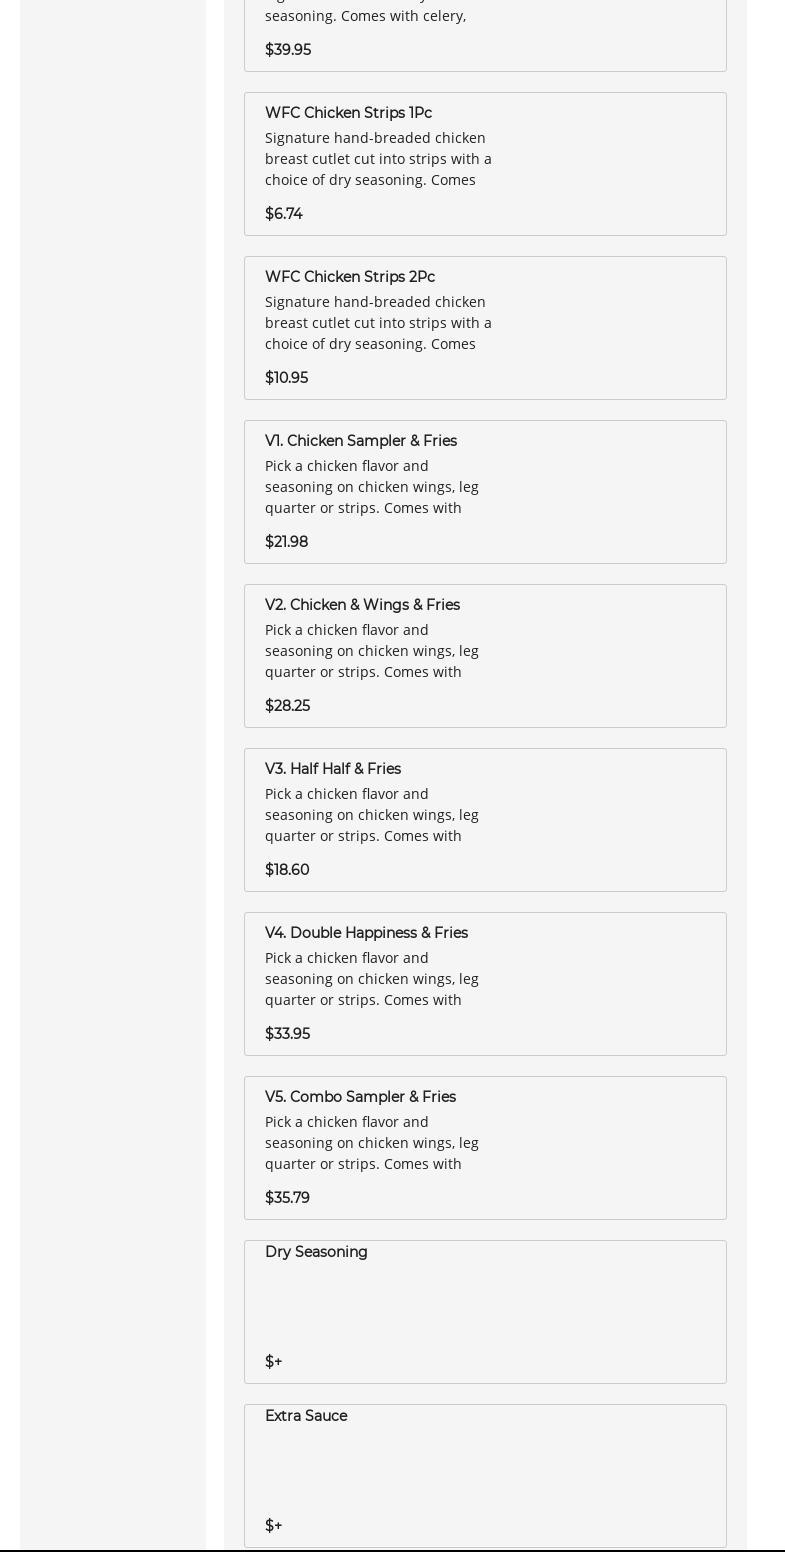The width and height of the screenshot is (785, 1552).
Task: Click the $39.95 price at top
Action: pyautogui.click(x=288, y=50)
